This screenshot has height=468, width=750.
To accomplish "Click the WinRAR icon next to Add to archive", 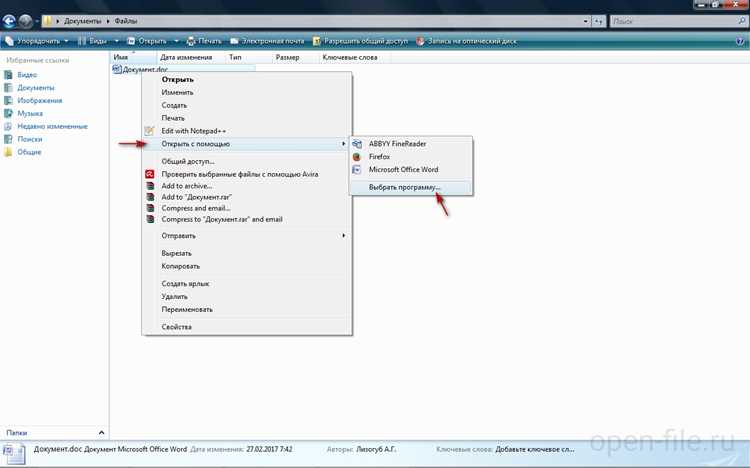I will pos(150,186).
